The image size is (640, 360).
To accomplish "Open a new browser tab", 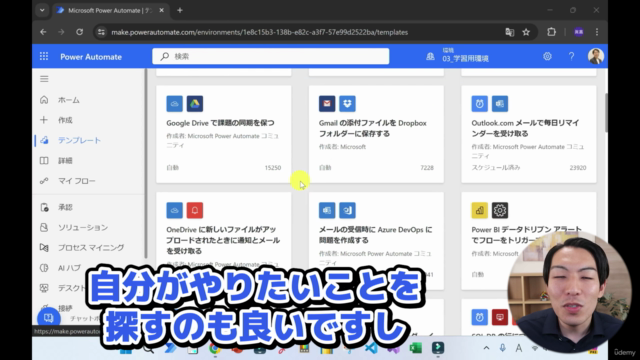I will 180,10.
